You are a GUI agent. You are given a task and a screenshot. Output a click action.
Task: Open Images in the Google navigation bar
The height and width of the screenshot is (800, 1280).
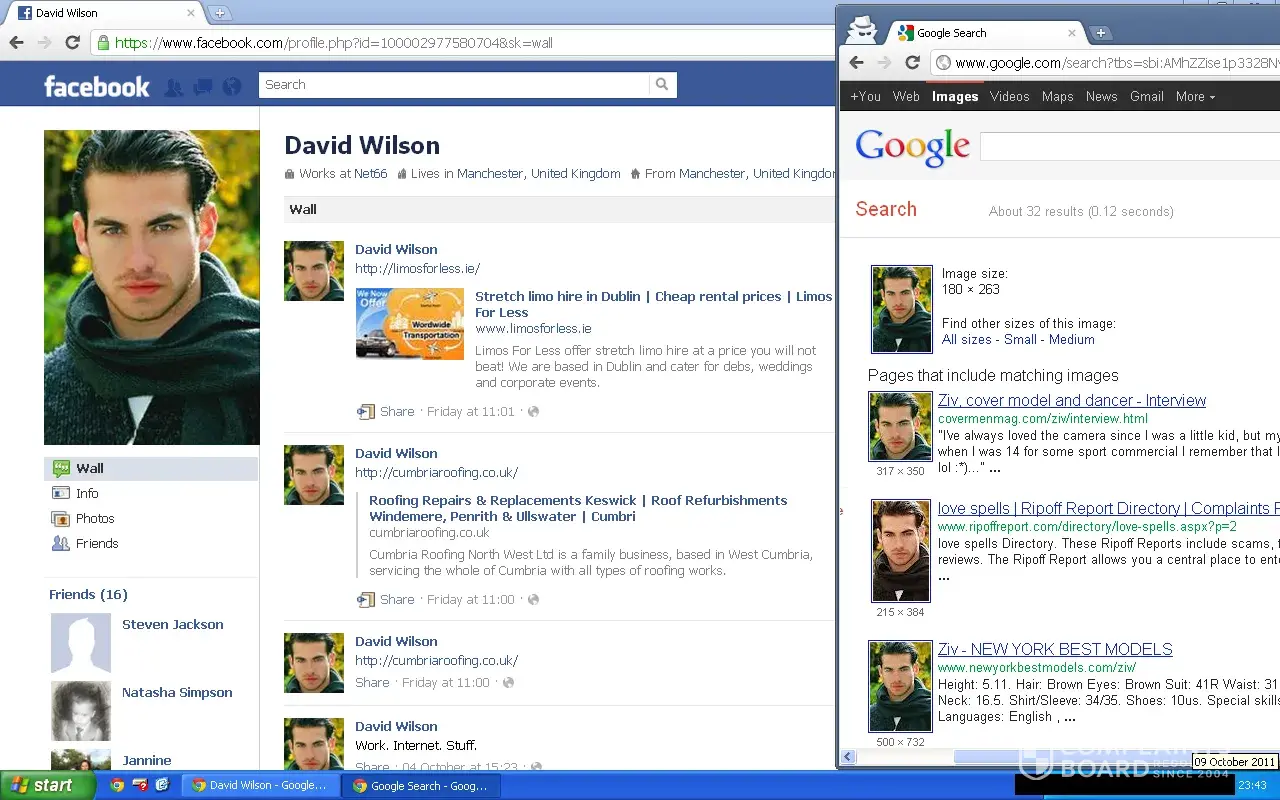[955, 96]
